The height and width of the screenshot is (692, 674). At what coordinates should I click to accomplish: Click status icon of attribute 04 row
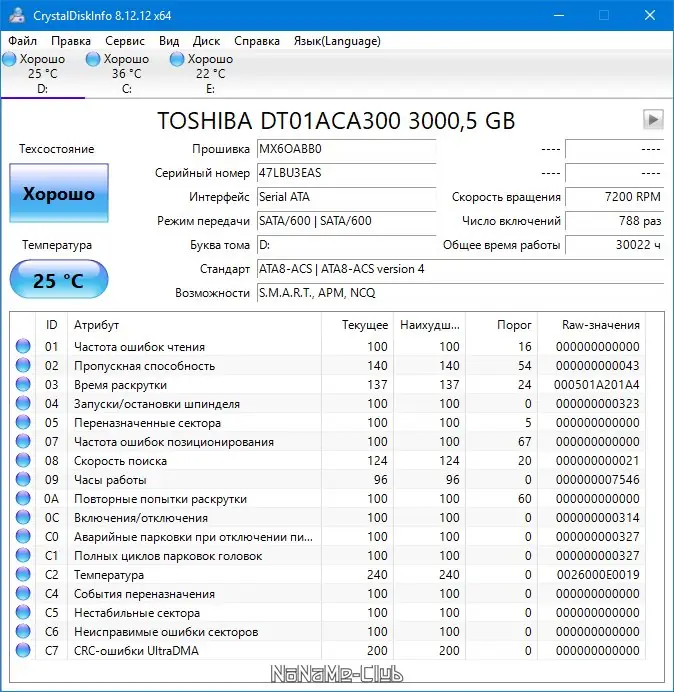(x=23, y=403)
